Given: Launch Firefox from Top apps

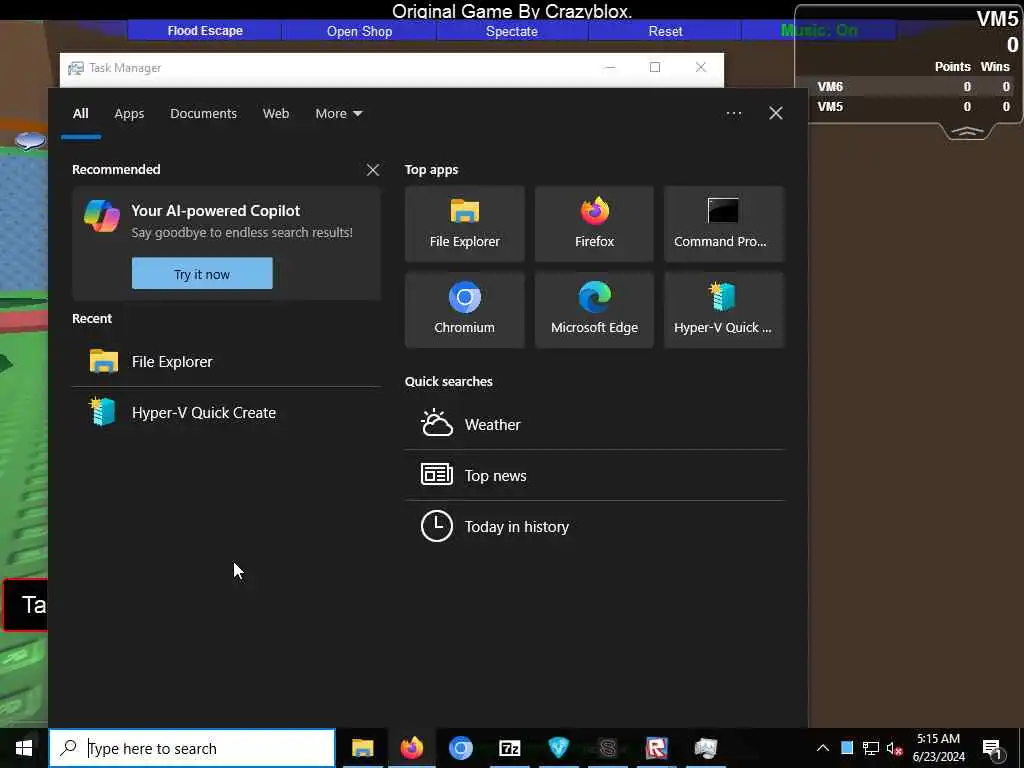Looking at the screenshot, I should pyautogui.click(x=594, y=223).
